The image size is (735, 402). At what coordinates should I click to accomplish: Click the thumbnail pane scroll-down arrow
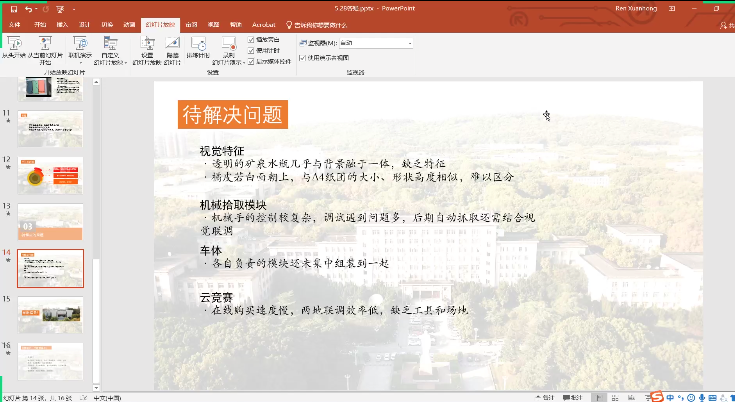(x=96, y=387)
